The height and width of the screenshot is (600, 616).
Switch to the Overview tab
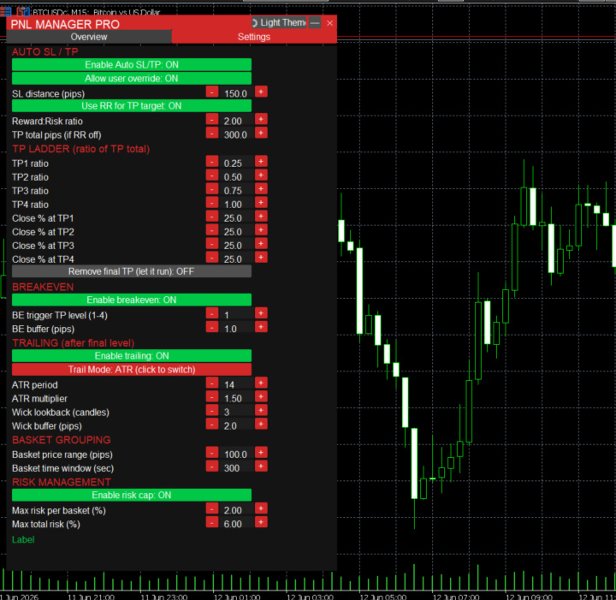pyautogui.click(x=89, y=37)
